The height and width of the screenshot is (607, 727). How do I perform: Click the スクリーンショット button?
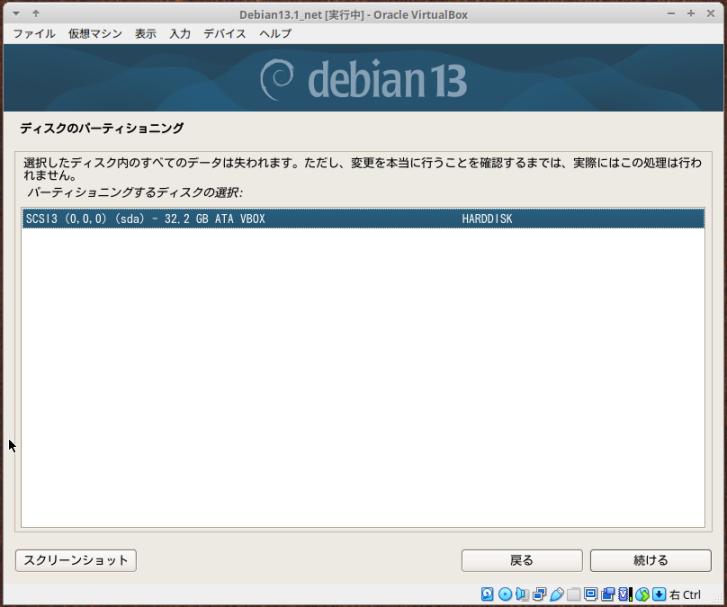pos(76,560)
